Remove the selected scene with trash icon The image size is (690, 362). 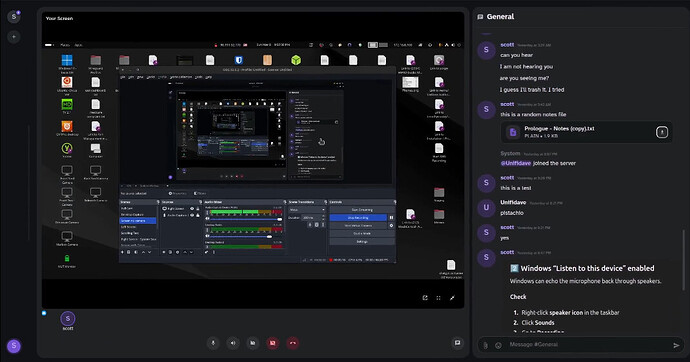pos(128,252)
